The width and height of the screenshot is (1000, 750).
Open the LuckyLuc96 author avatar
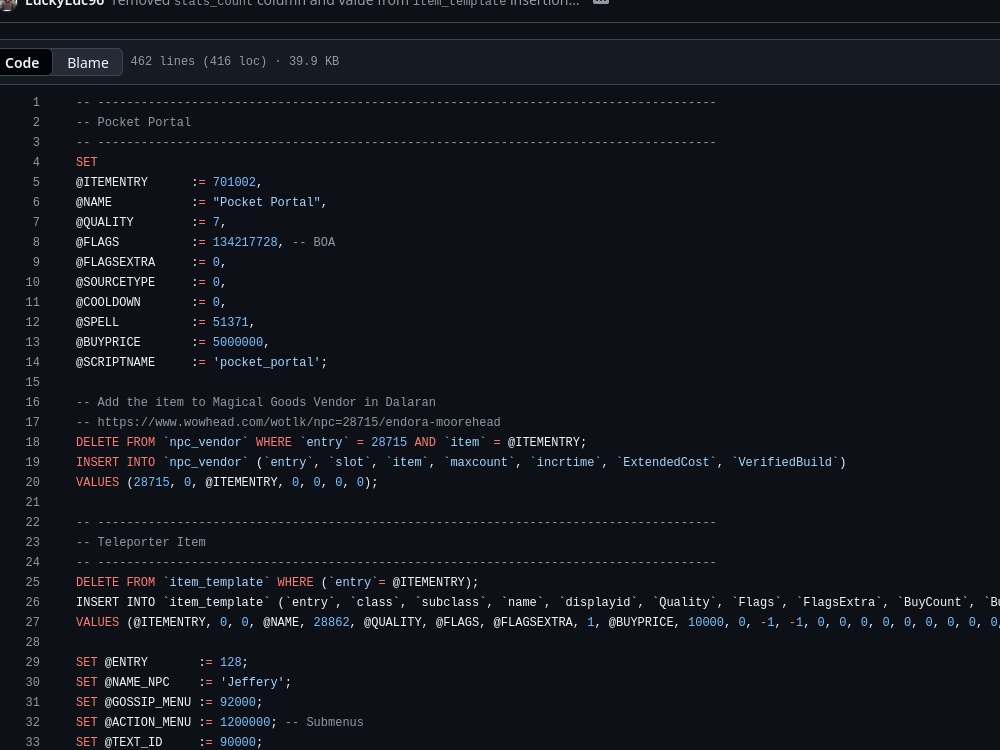click(x=7, y=3)
